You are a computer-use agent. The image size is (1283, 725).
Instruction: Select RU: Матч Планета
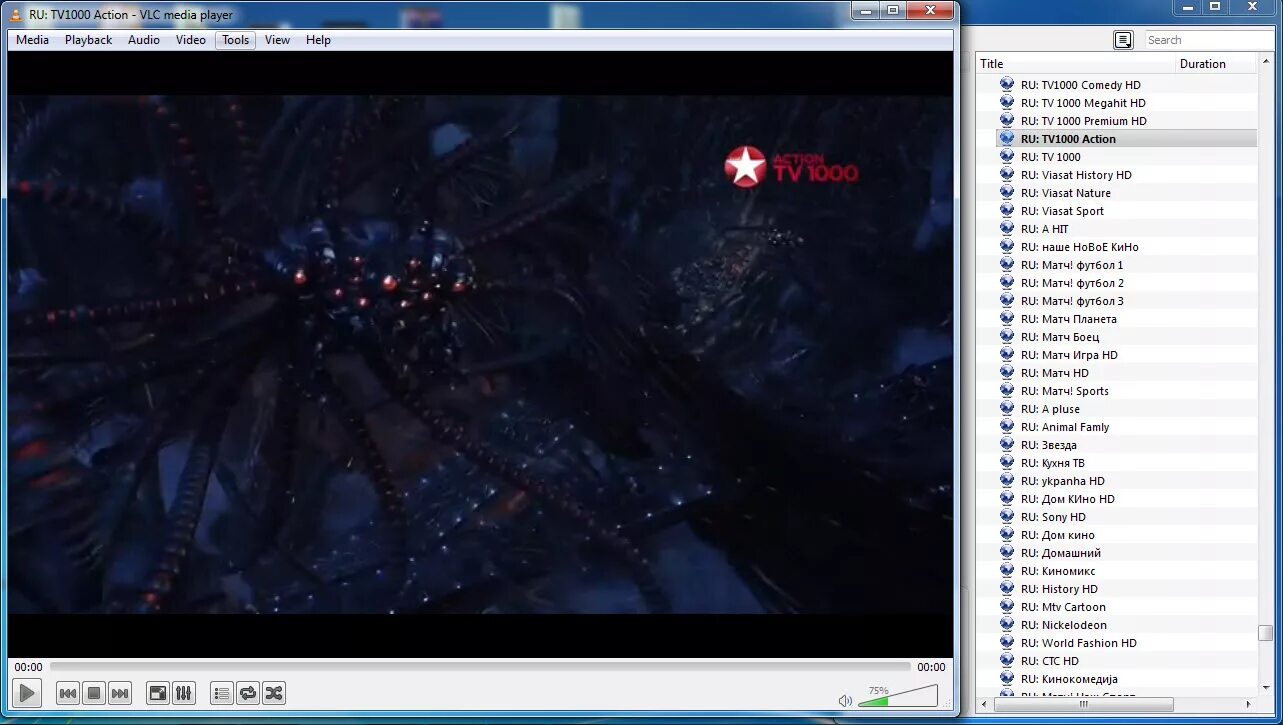click(x=1068, y=319)
